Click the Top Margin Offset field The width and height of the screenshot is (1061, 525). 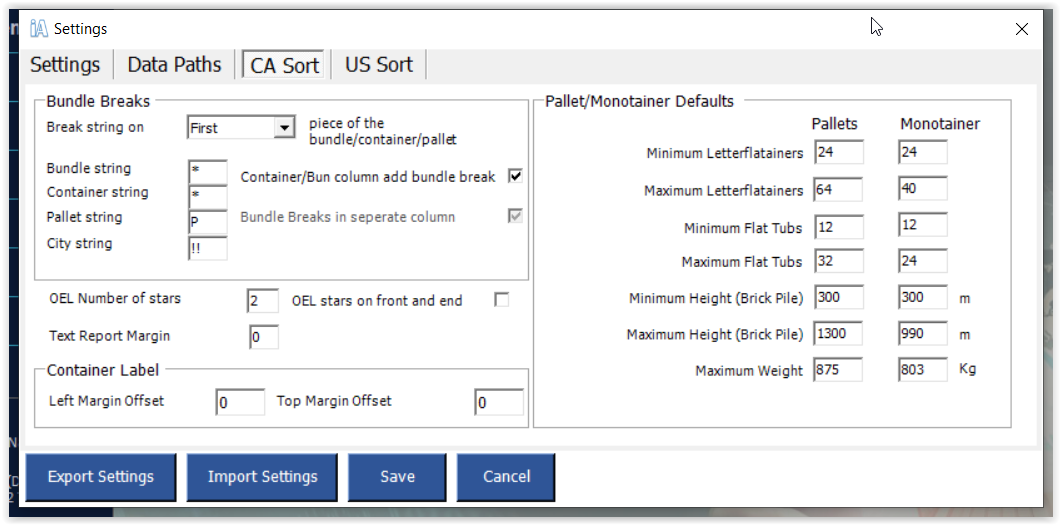(499, 403)
